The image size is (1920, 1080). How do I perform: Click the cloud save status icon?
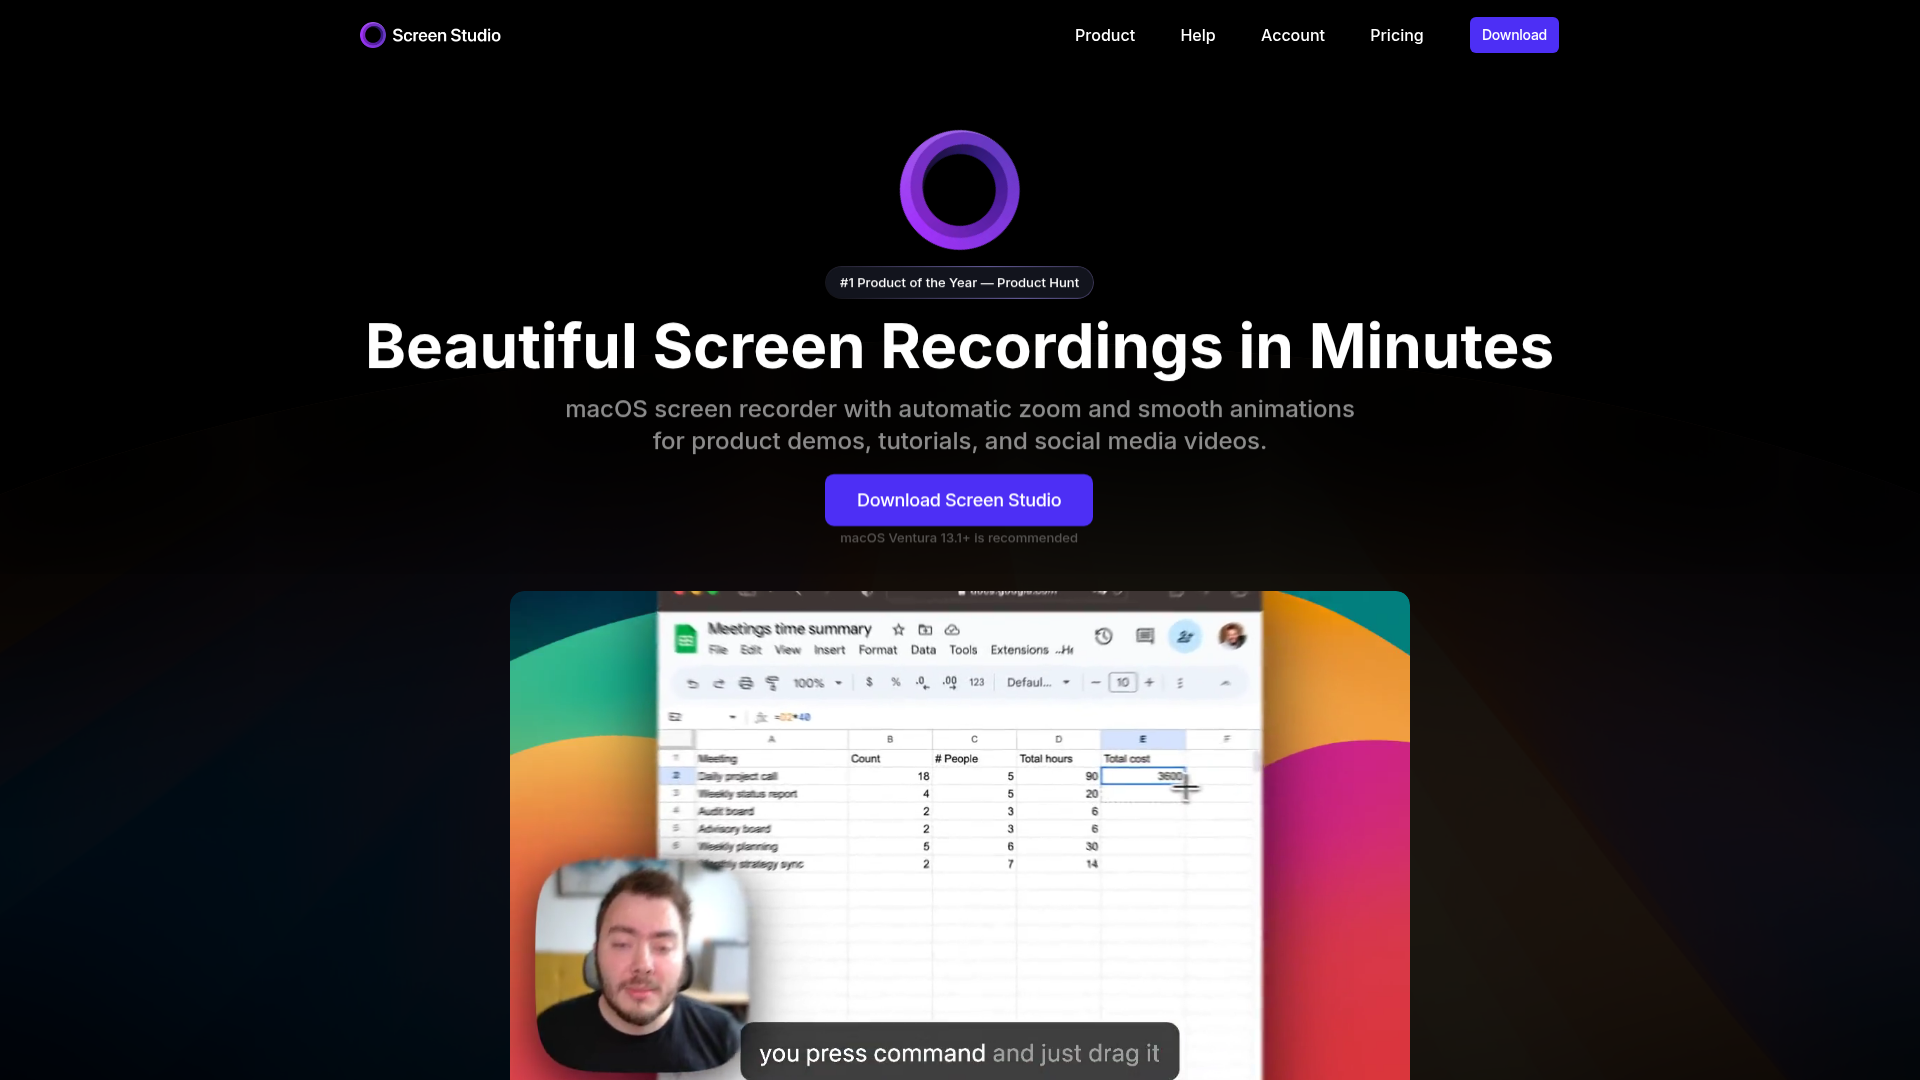pyautogui.click(x=952, y=629)
